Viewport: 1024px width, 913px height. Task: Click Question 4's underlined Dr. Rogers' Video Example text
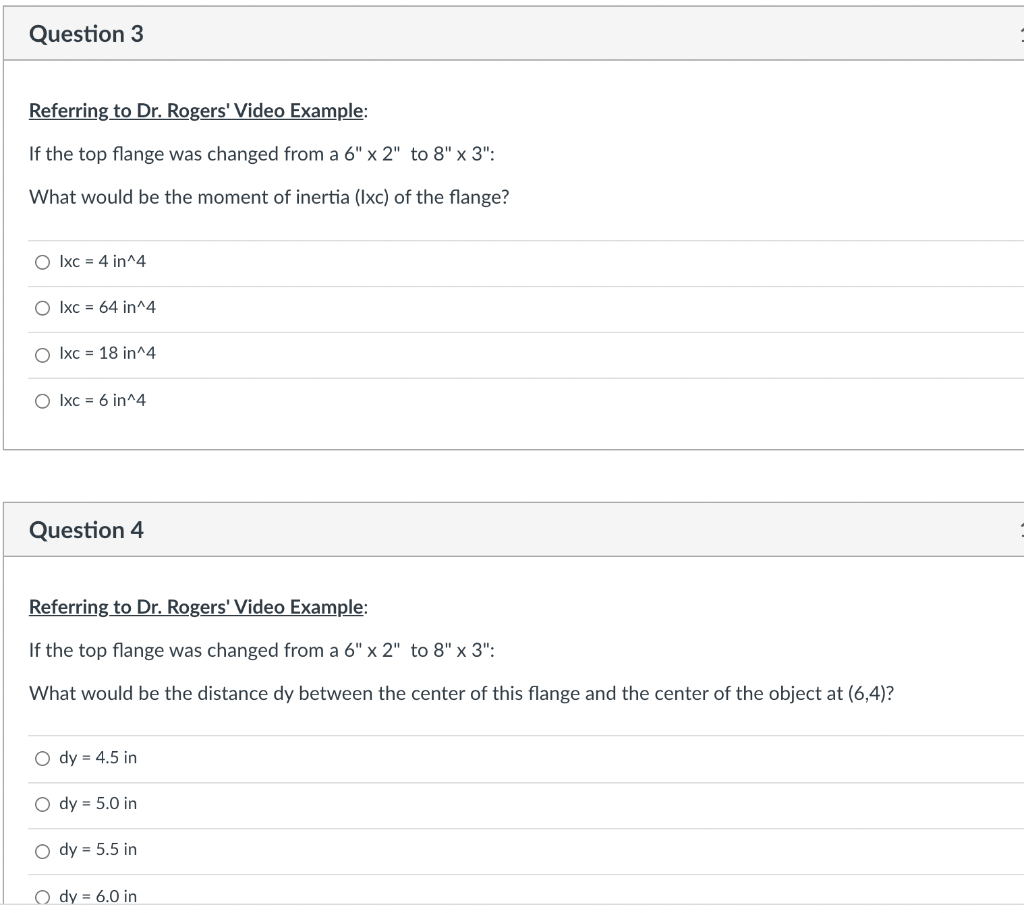[x=198, y=607]
